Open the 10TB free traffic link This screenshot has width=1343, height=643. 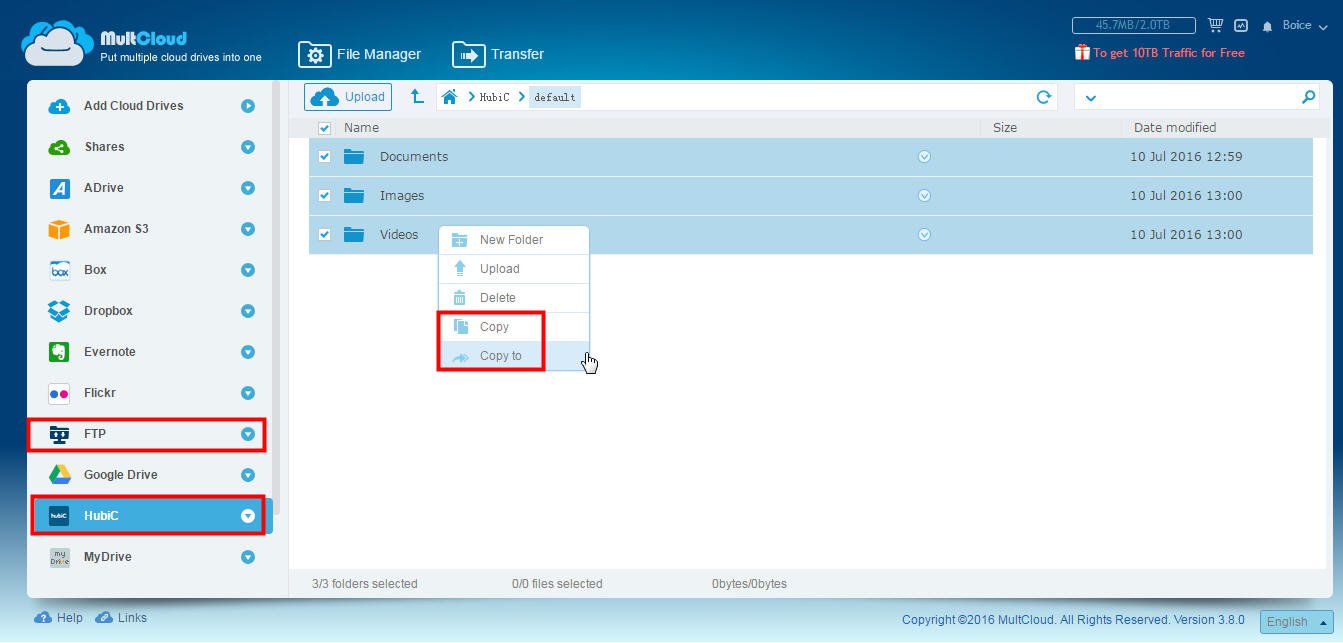[x=1168, y=53]
